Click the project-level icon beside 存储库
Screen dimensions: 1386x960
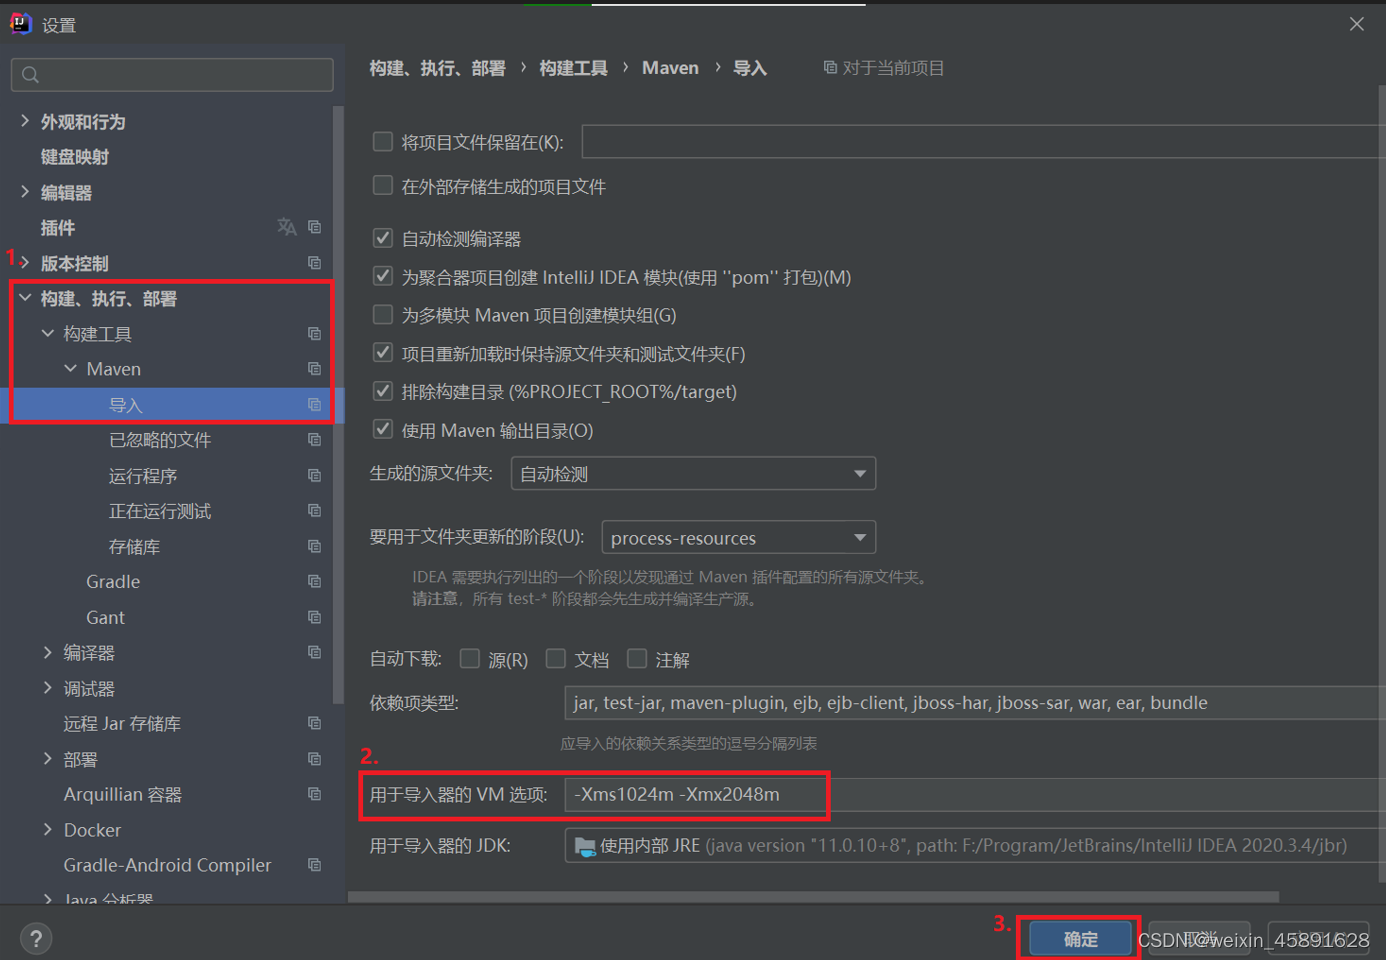[x=314, y=547]
